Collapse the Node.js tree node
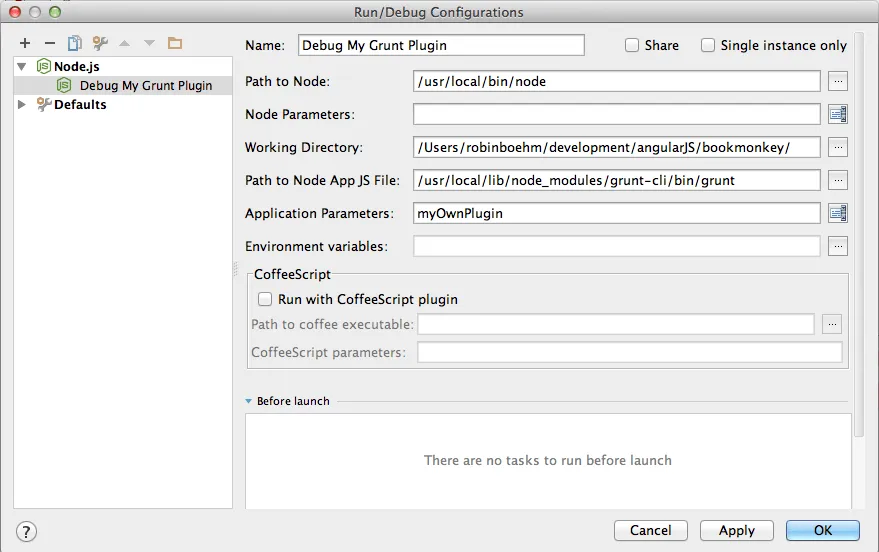The height and width of the screenshot is (552, 879). click(22, 67)
